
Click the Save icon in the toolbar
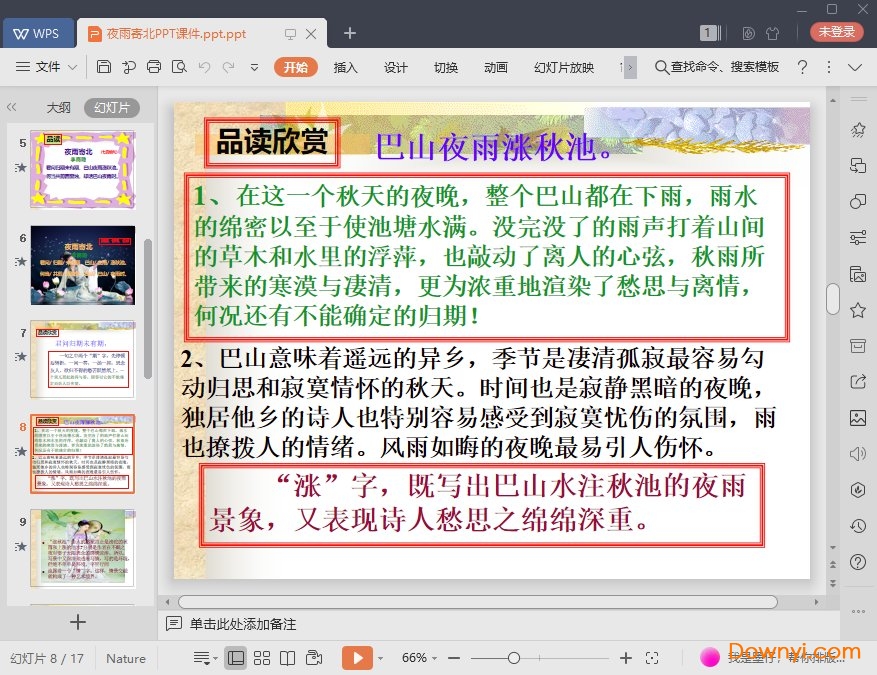click(x=104, y=67)
